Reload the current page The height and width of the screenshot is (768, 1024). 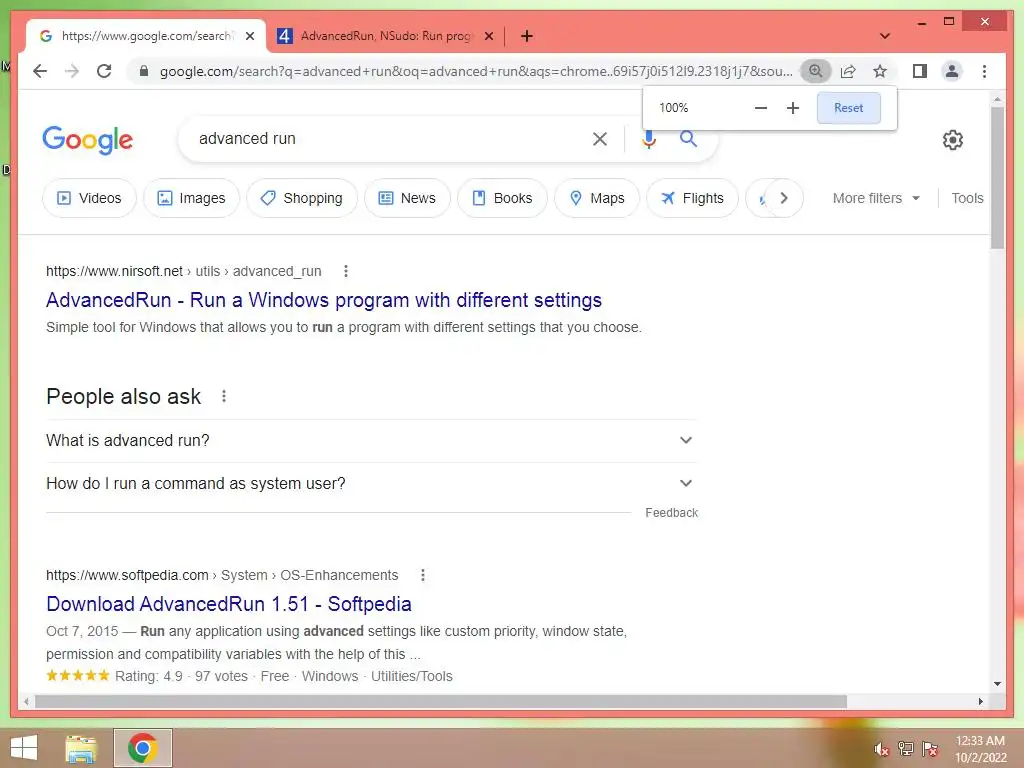click(104, 71)
